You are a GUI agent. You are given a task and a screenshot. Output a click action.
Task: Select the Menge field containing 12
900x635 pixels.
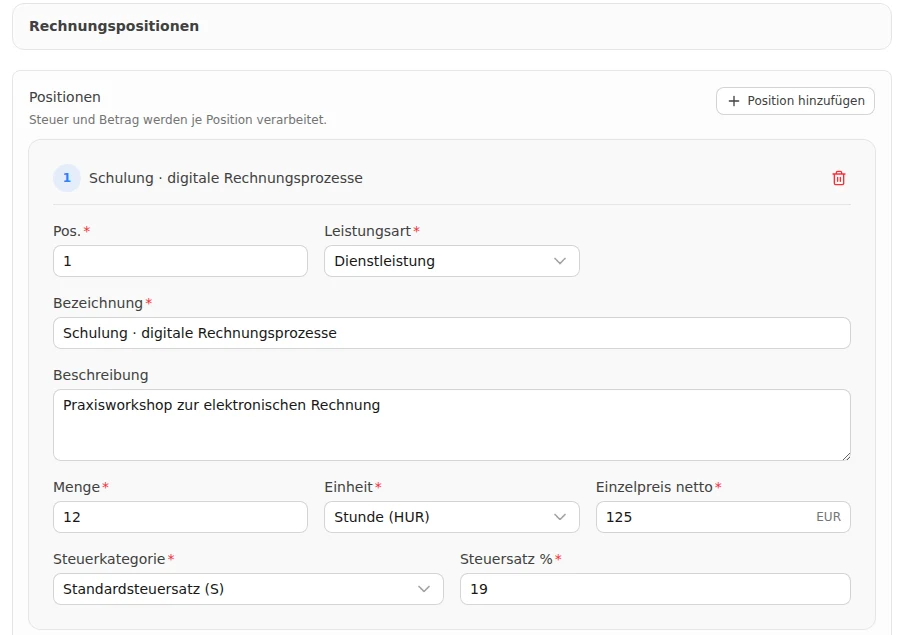[180, 517]
